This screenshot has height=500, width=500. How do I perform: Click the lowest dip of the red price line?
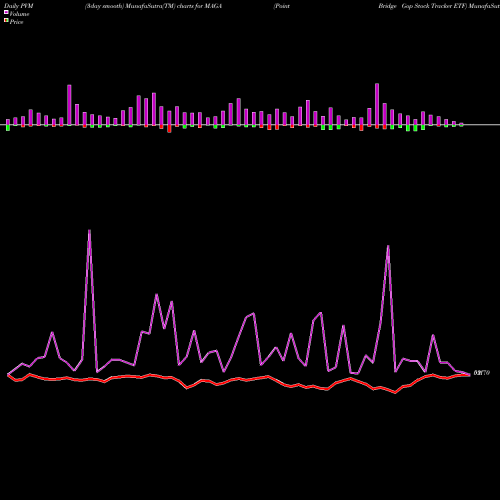pyautogui.click(x=395, y=392)
